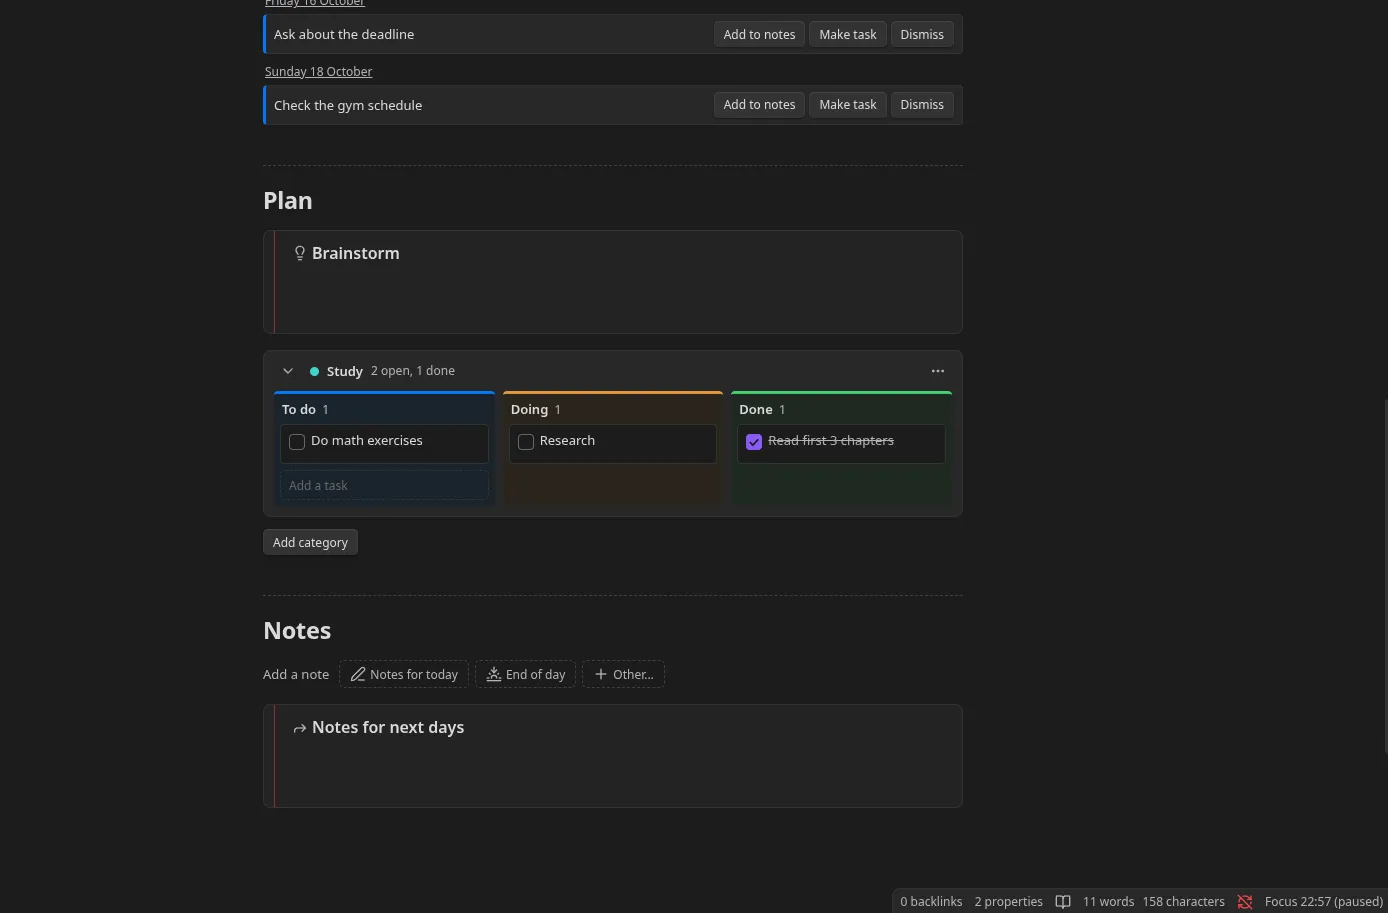Add a Notes for today note
The image size is (1388, 913).
coord(404,674)
